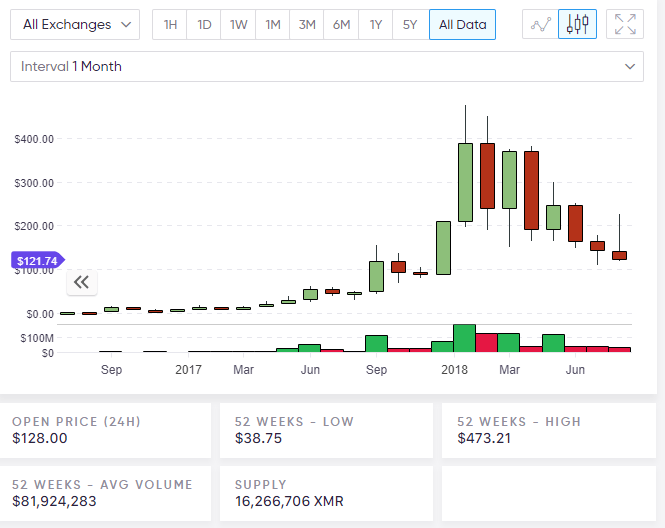The image size is (665, 528).
Task: Select the 1Y time range
Action: tap(375, 25)
